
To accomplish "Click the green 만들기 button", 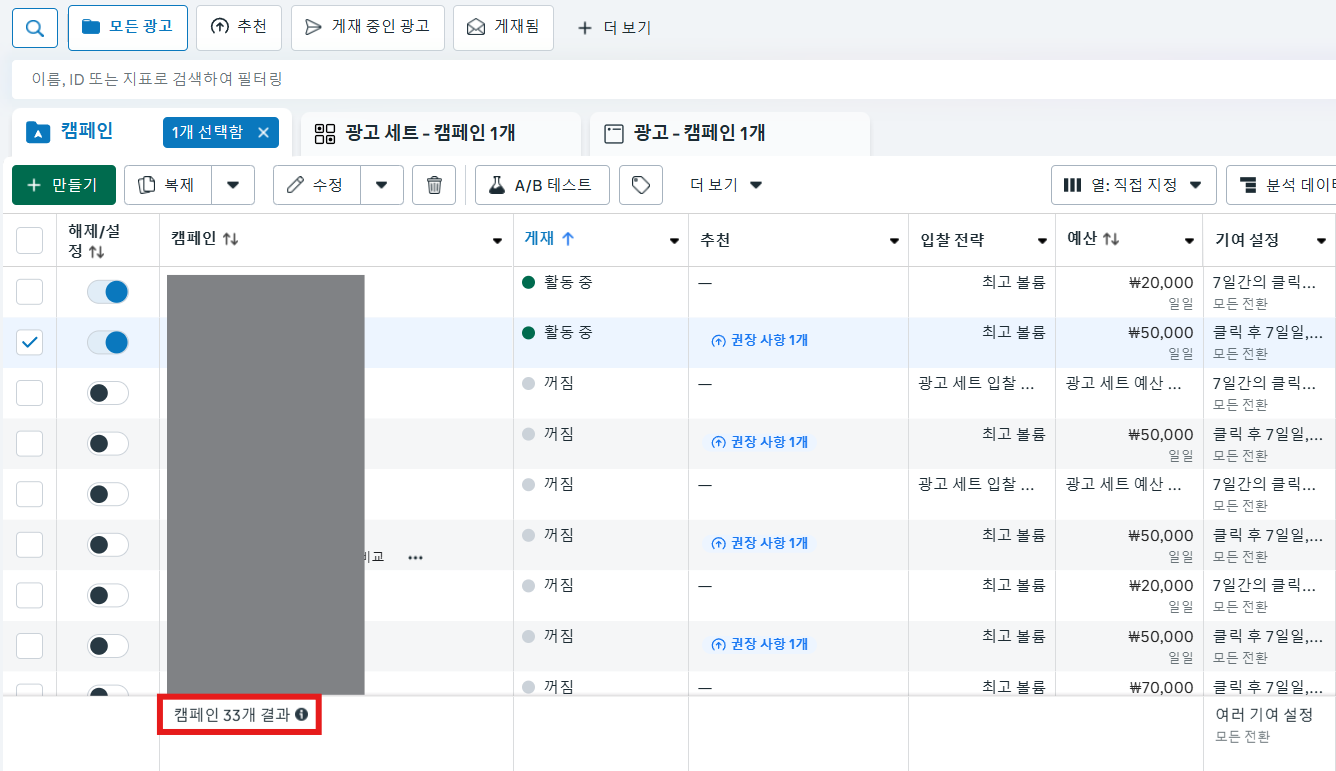I will click(64, 185).
